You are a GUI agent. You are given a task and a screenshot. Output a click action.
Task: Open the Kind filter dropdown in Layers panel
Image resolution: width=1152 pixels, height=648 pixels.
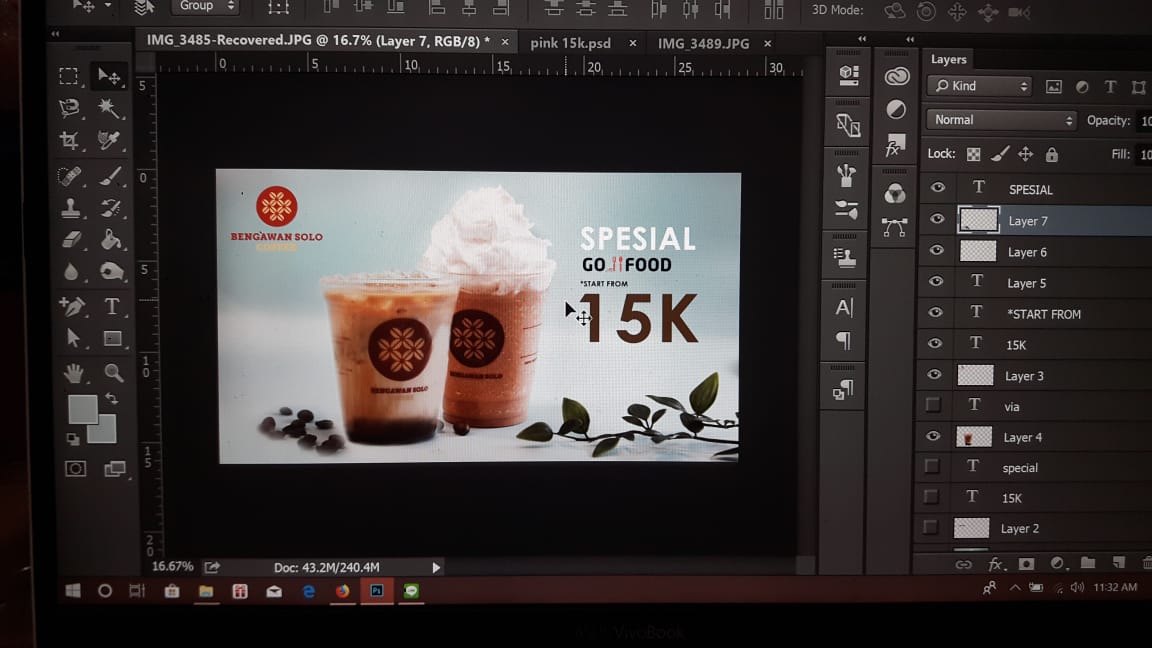click(x=978, y=86)
